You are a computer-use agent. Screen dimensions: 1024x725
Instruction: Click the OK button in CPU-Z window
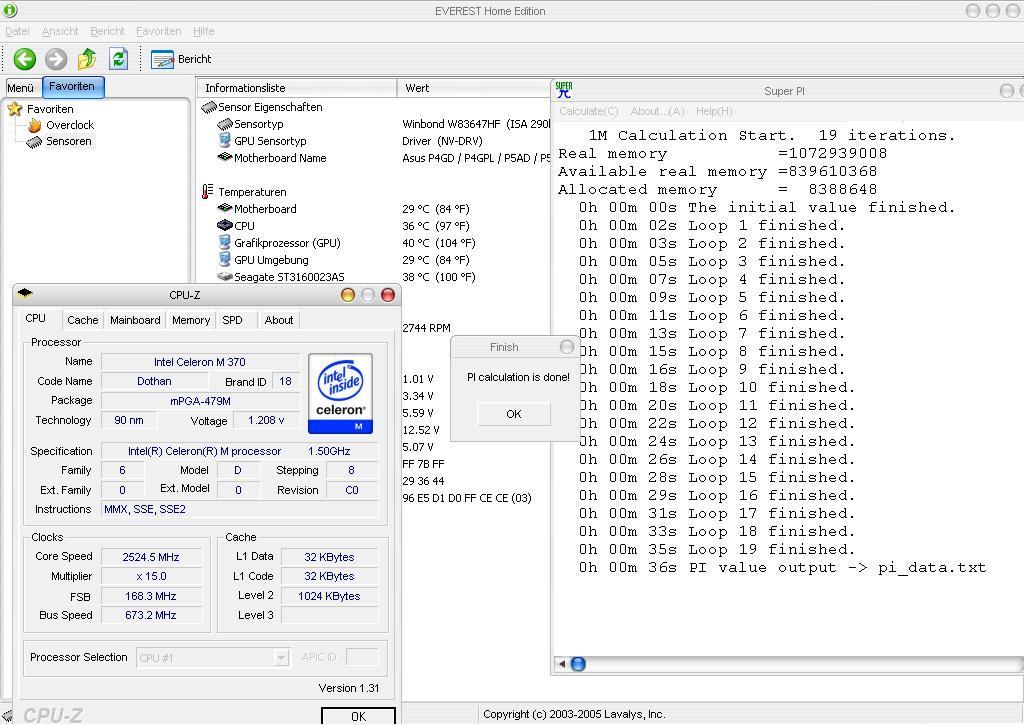coord(359,716)
